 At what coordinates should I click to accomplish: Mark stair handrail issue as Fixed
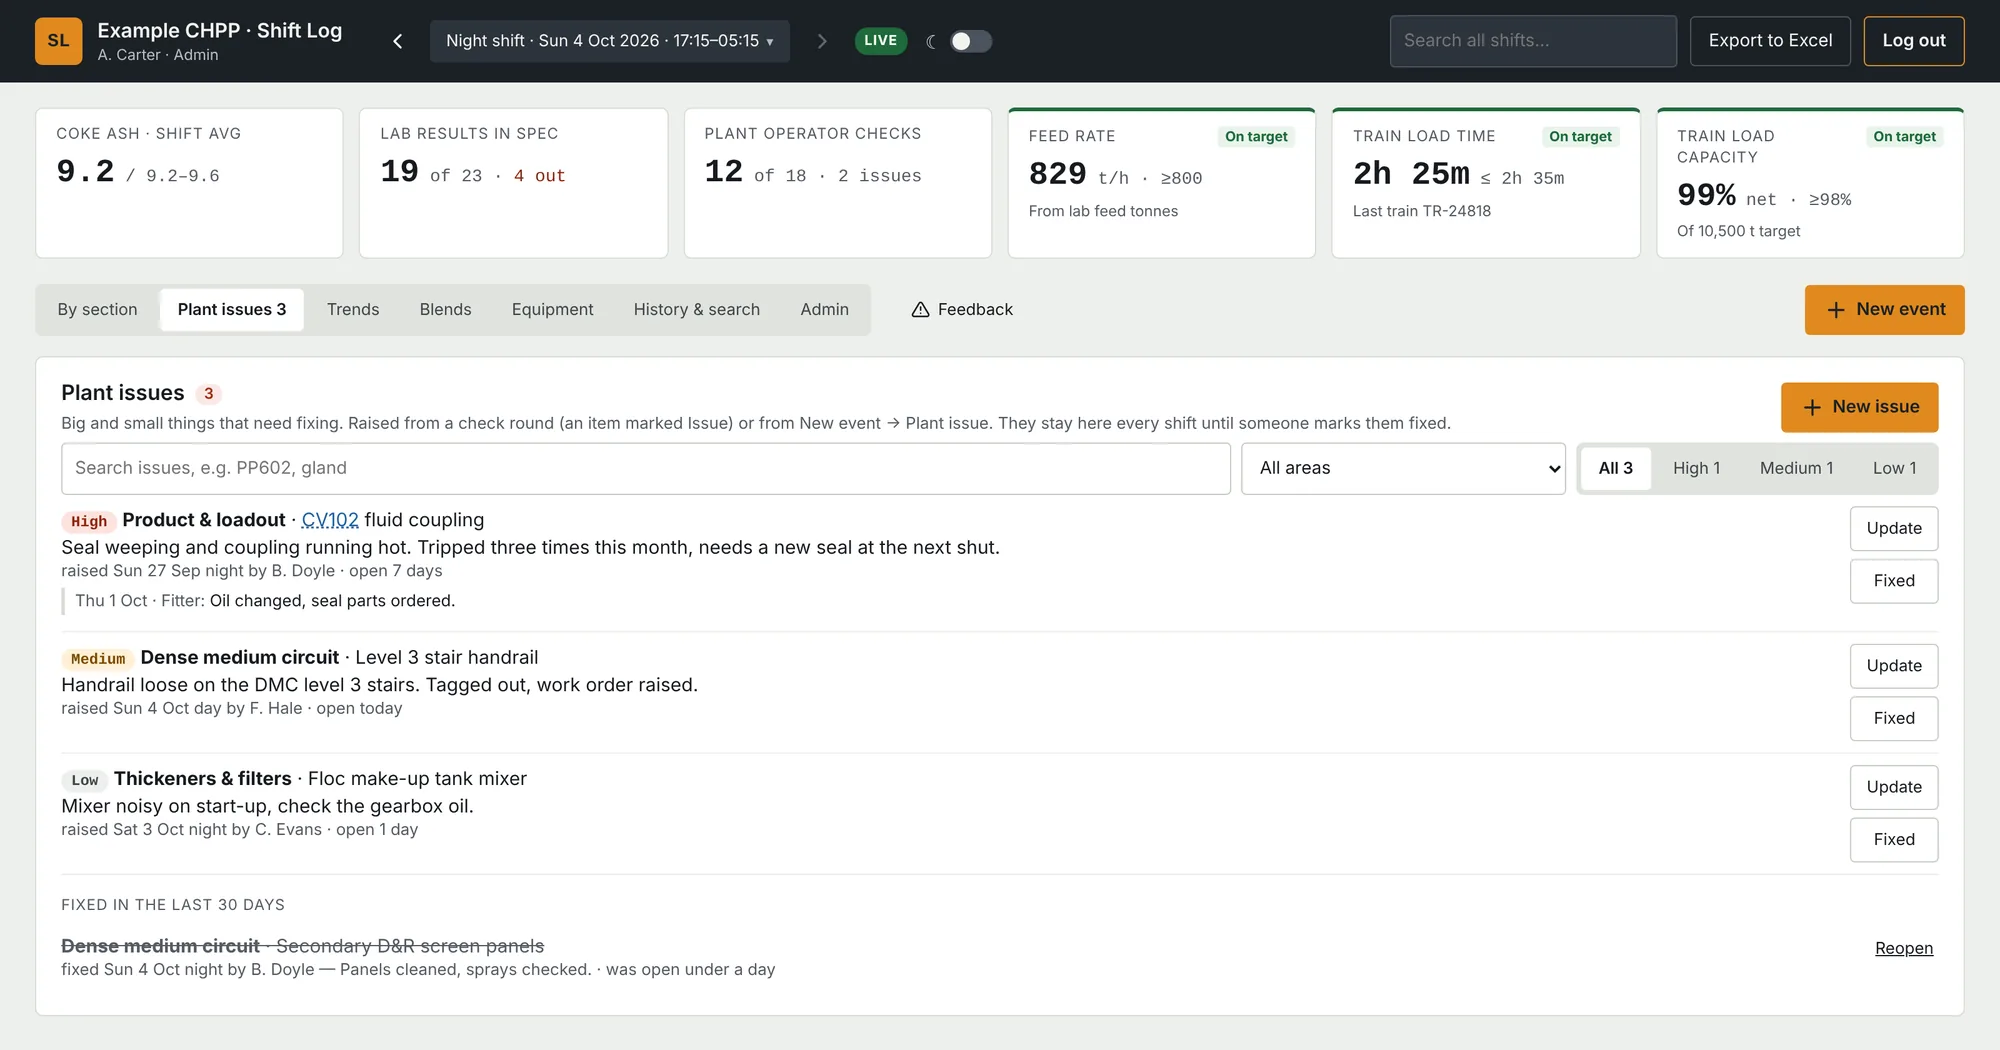tap(1894, 718)
